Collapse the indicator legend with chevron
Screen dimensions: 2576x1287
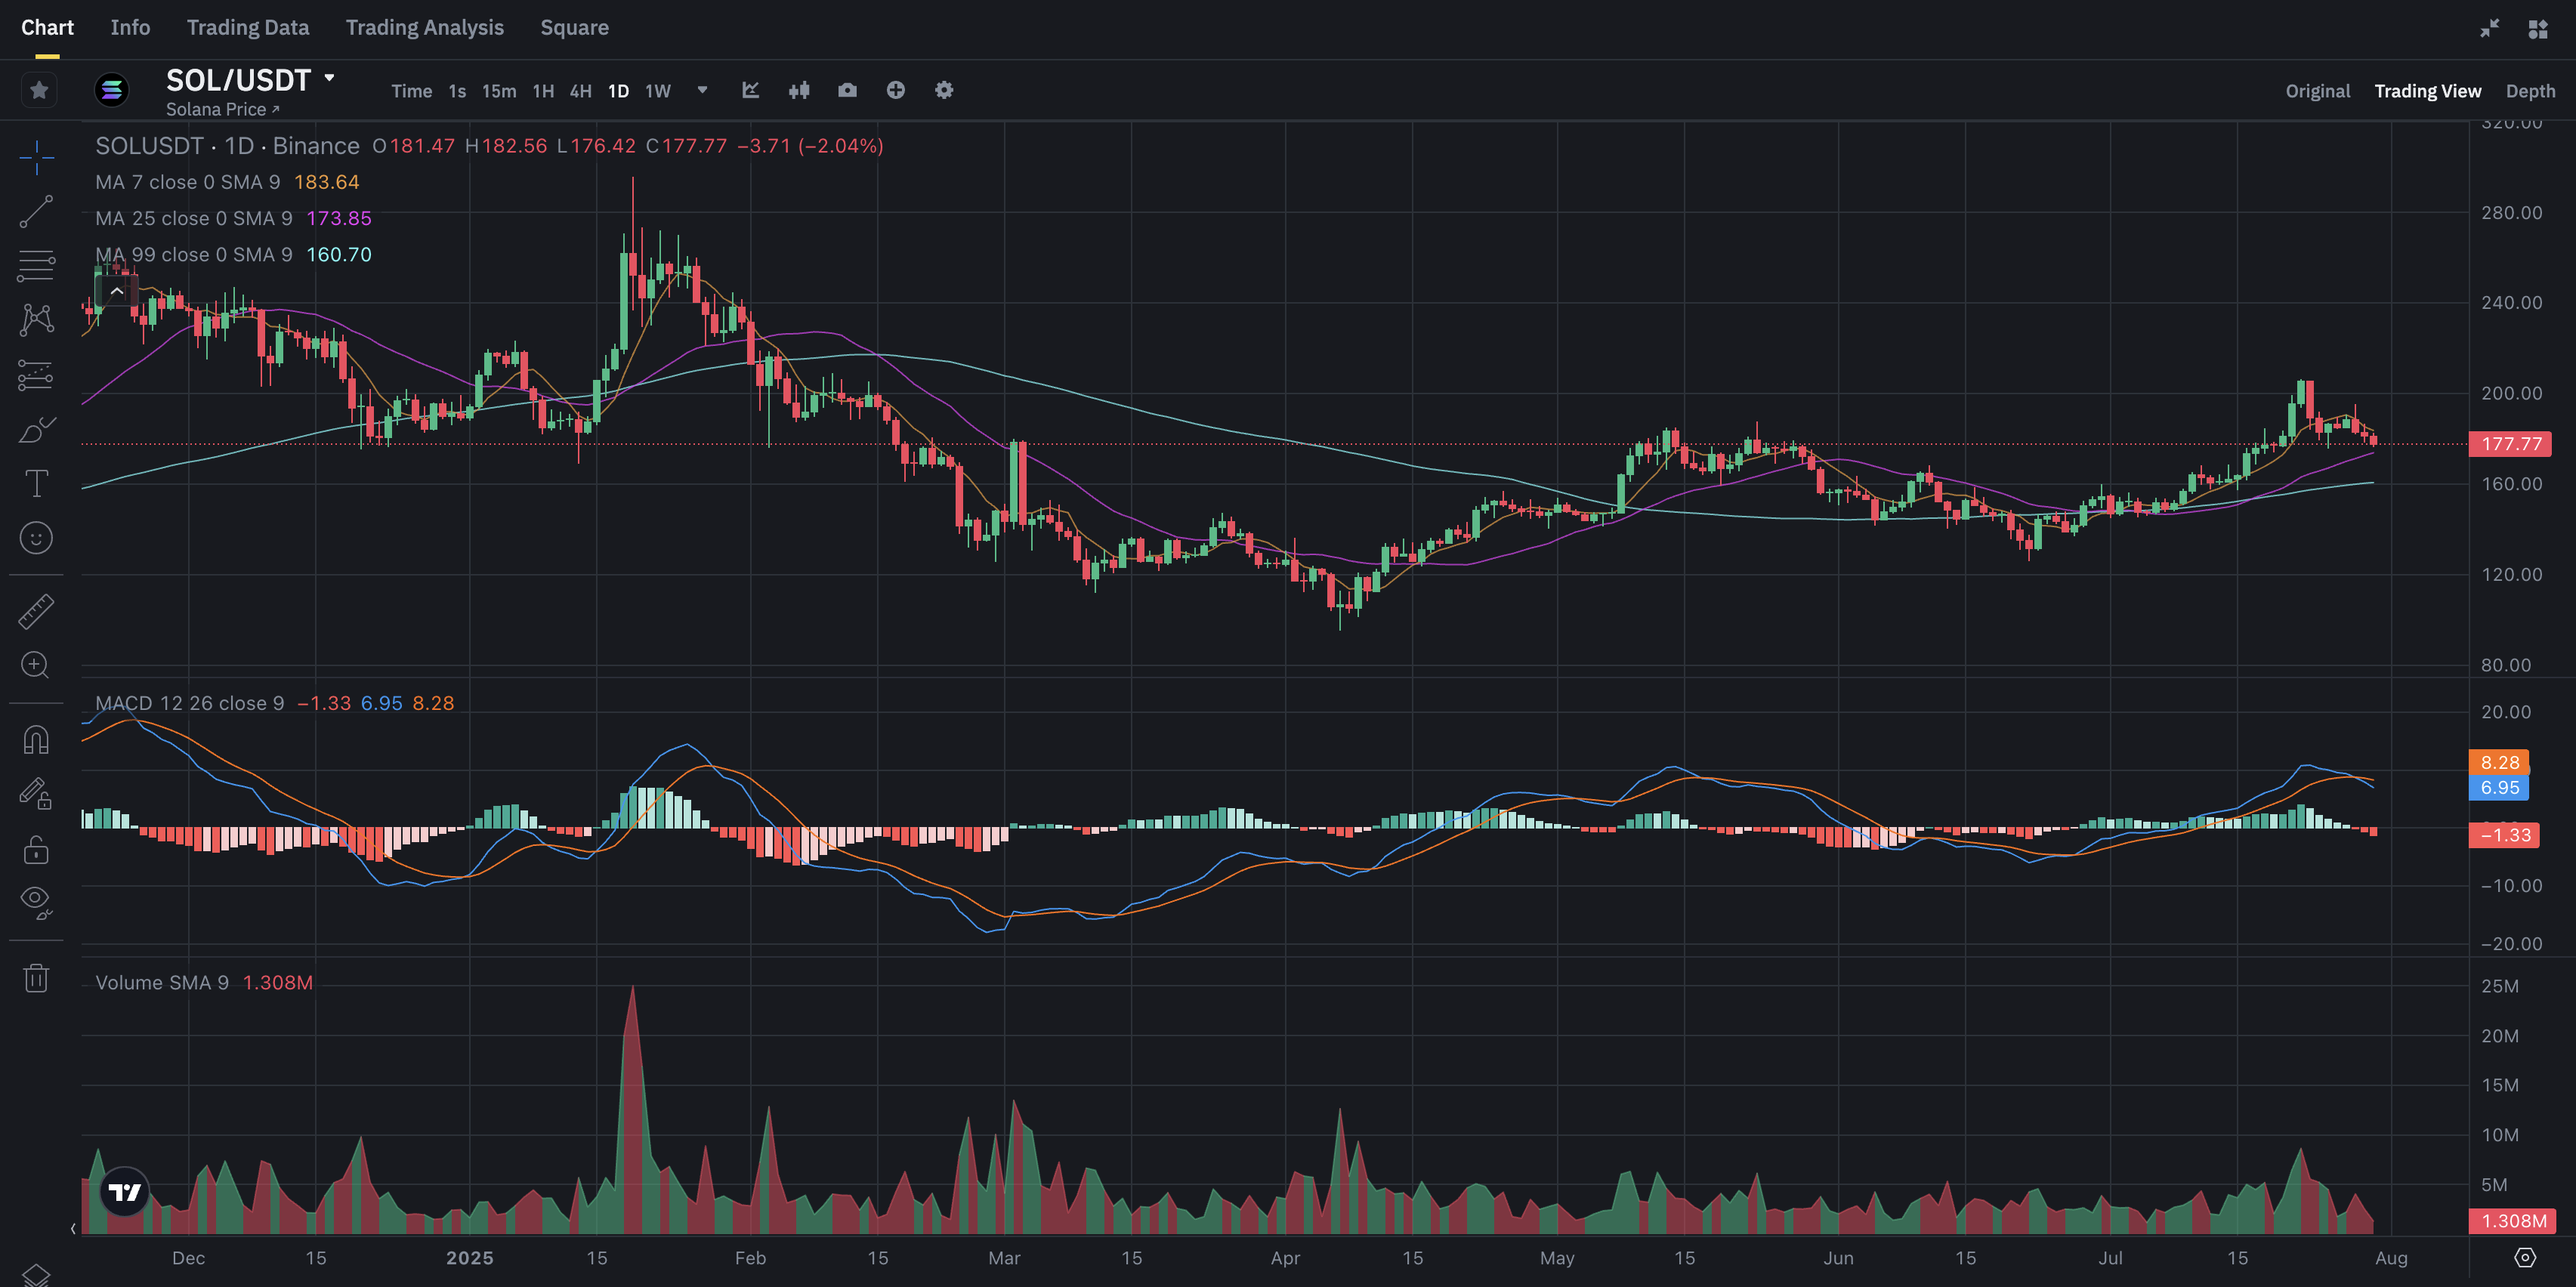tap(117, 291)
